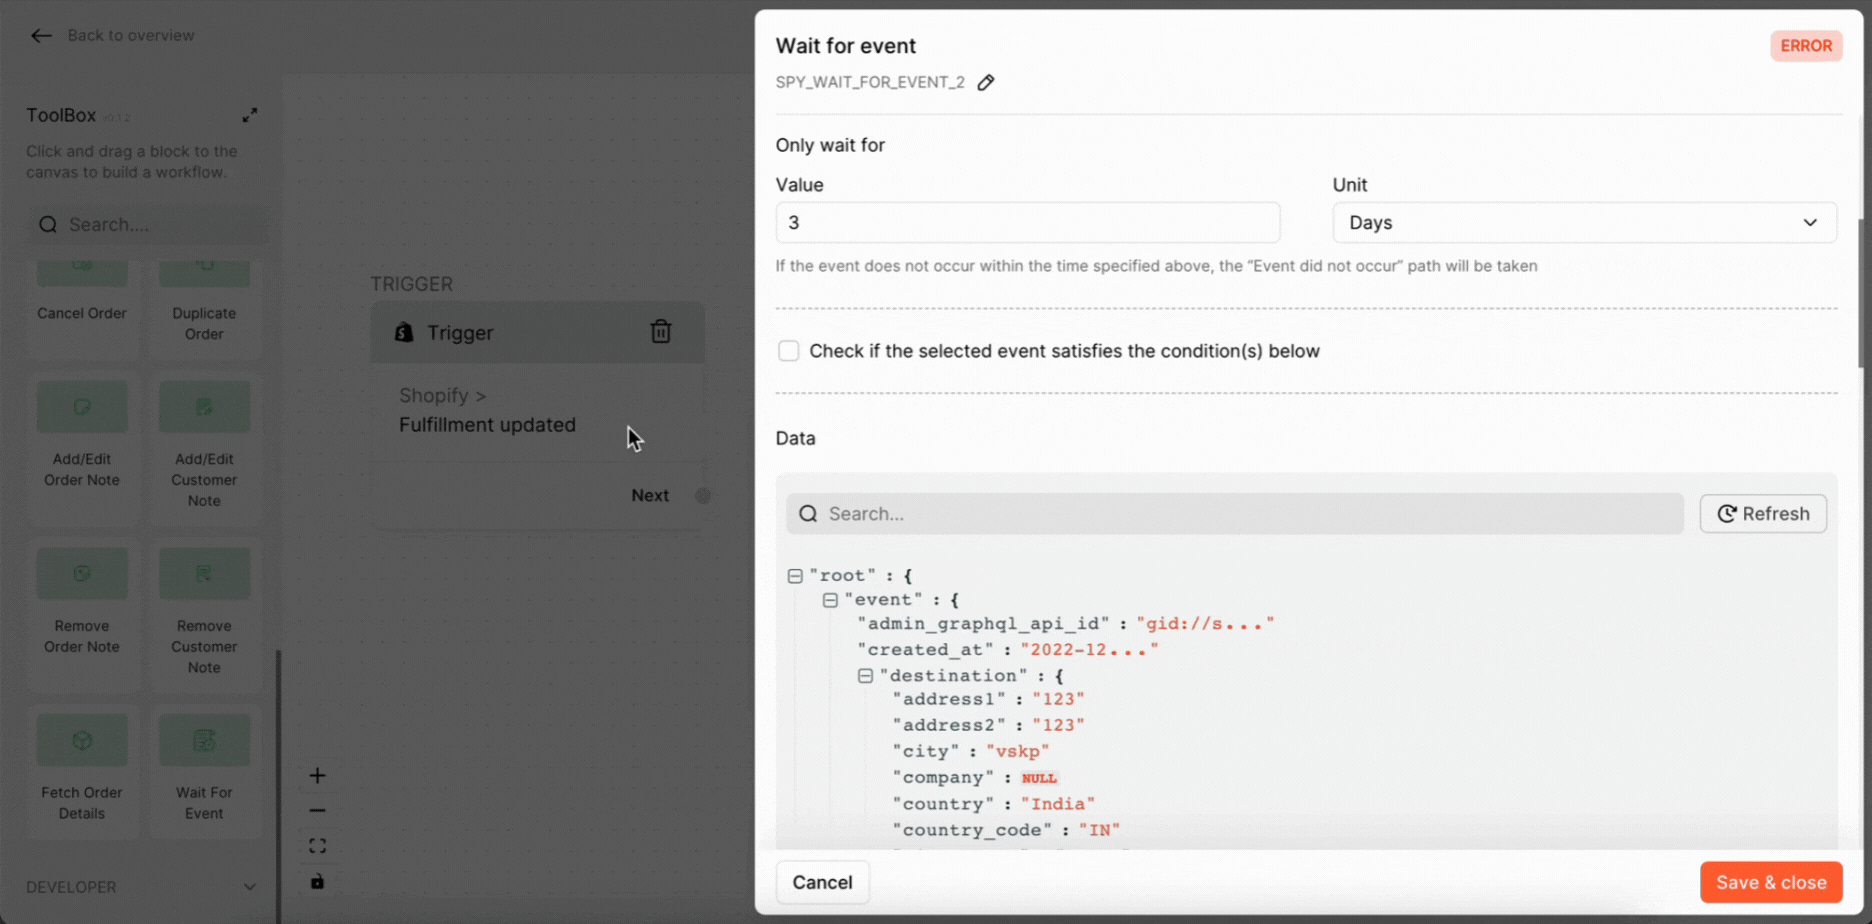Click the "city" value "vskp"
The image size is (1872, 924).
pyautogui.click(x=1018, y=751)
